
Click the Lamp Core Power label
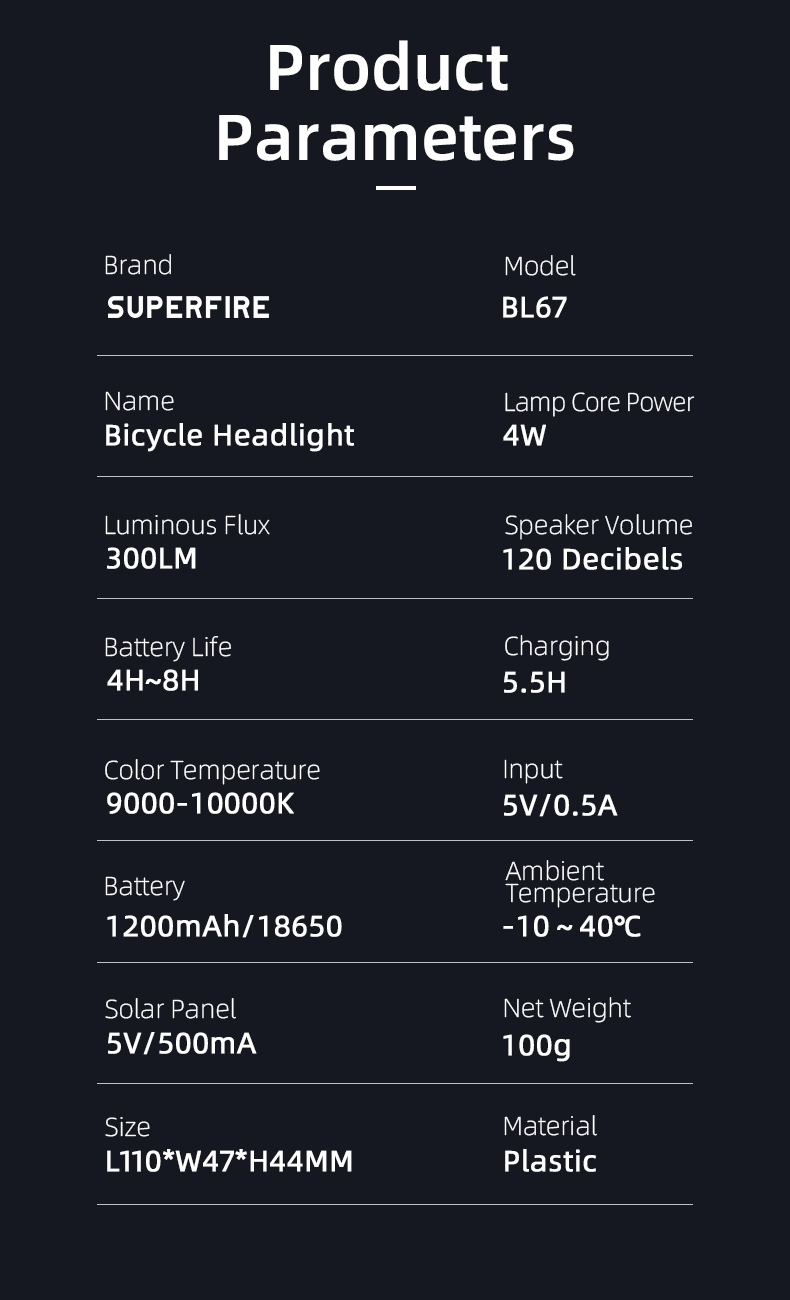pyautogui.click(x=598, y=402)
